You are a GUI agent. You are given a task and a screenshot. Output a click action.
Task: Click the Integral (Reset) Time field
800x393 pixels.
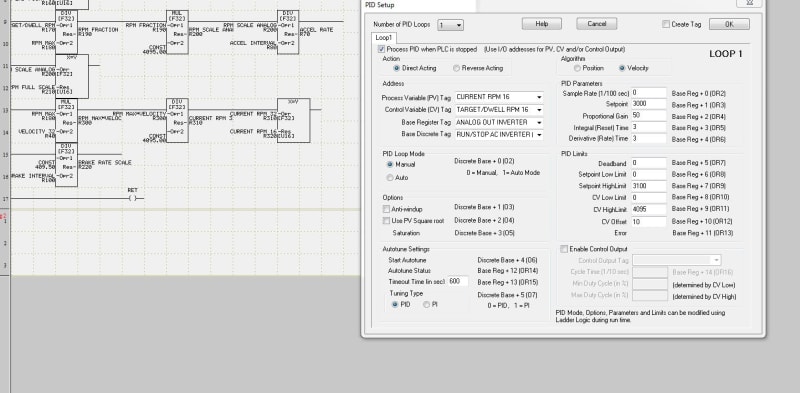tap(648, 127)
